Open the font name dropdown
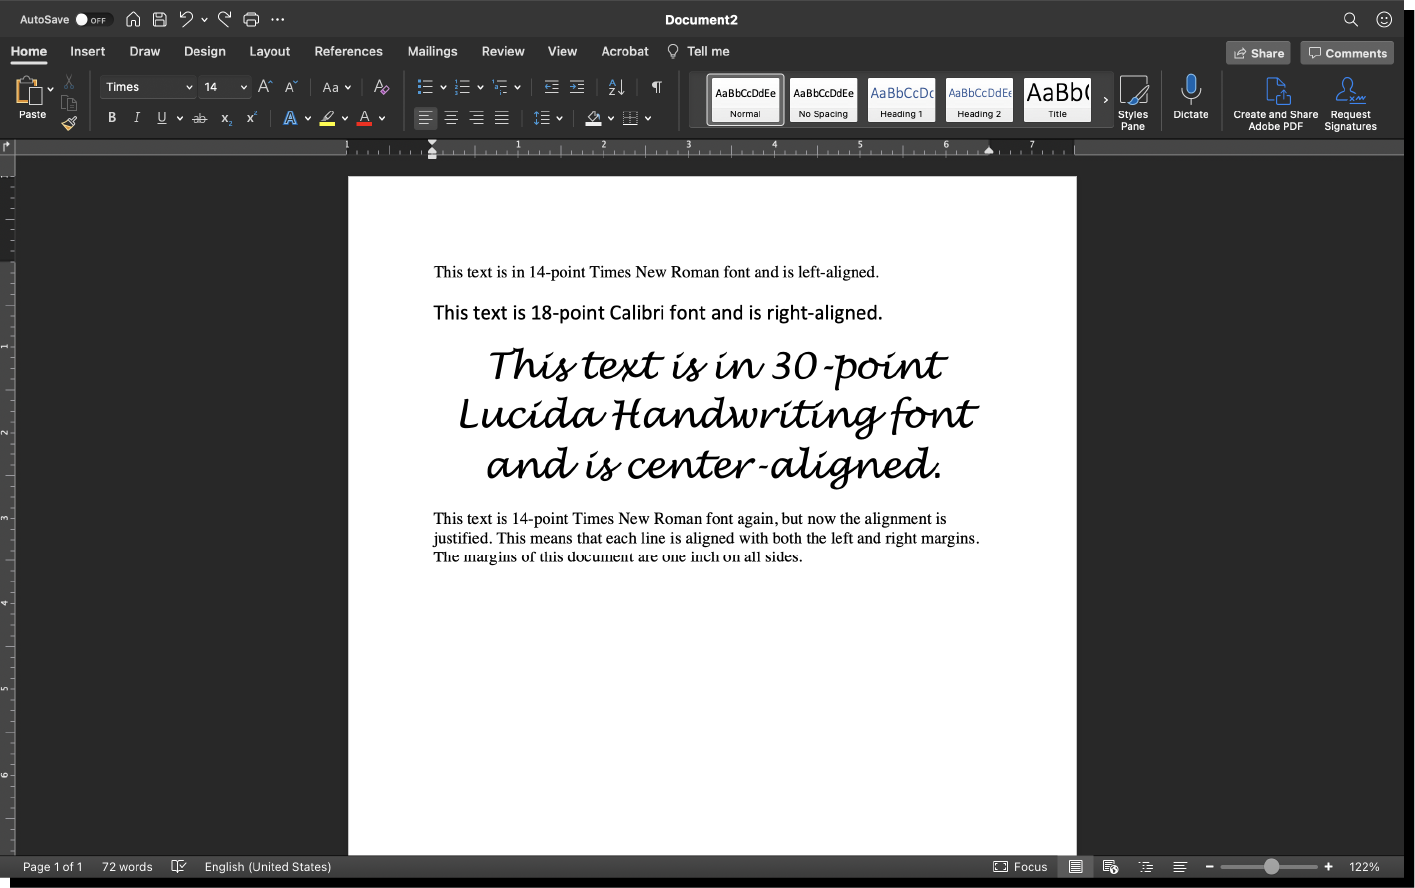The width and height of the screenshot is (1415, 888). [x=189, y=87]
